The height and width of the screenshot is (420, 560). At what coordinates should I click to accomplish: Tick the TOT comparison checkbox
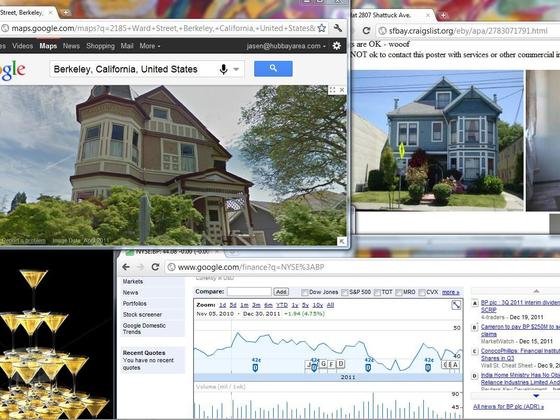(x=377, y=292)
